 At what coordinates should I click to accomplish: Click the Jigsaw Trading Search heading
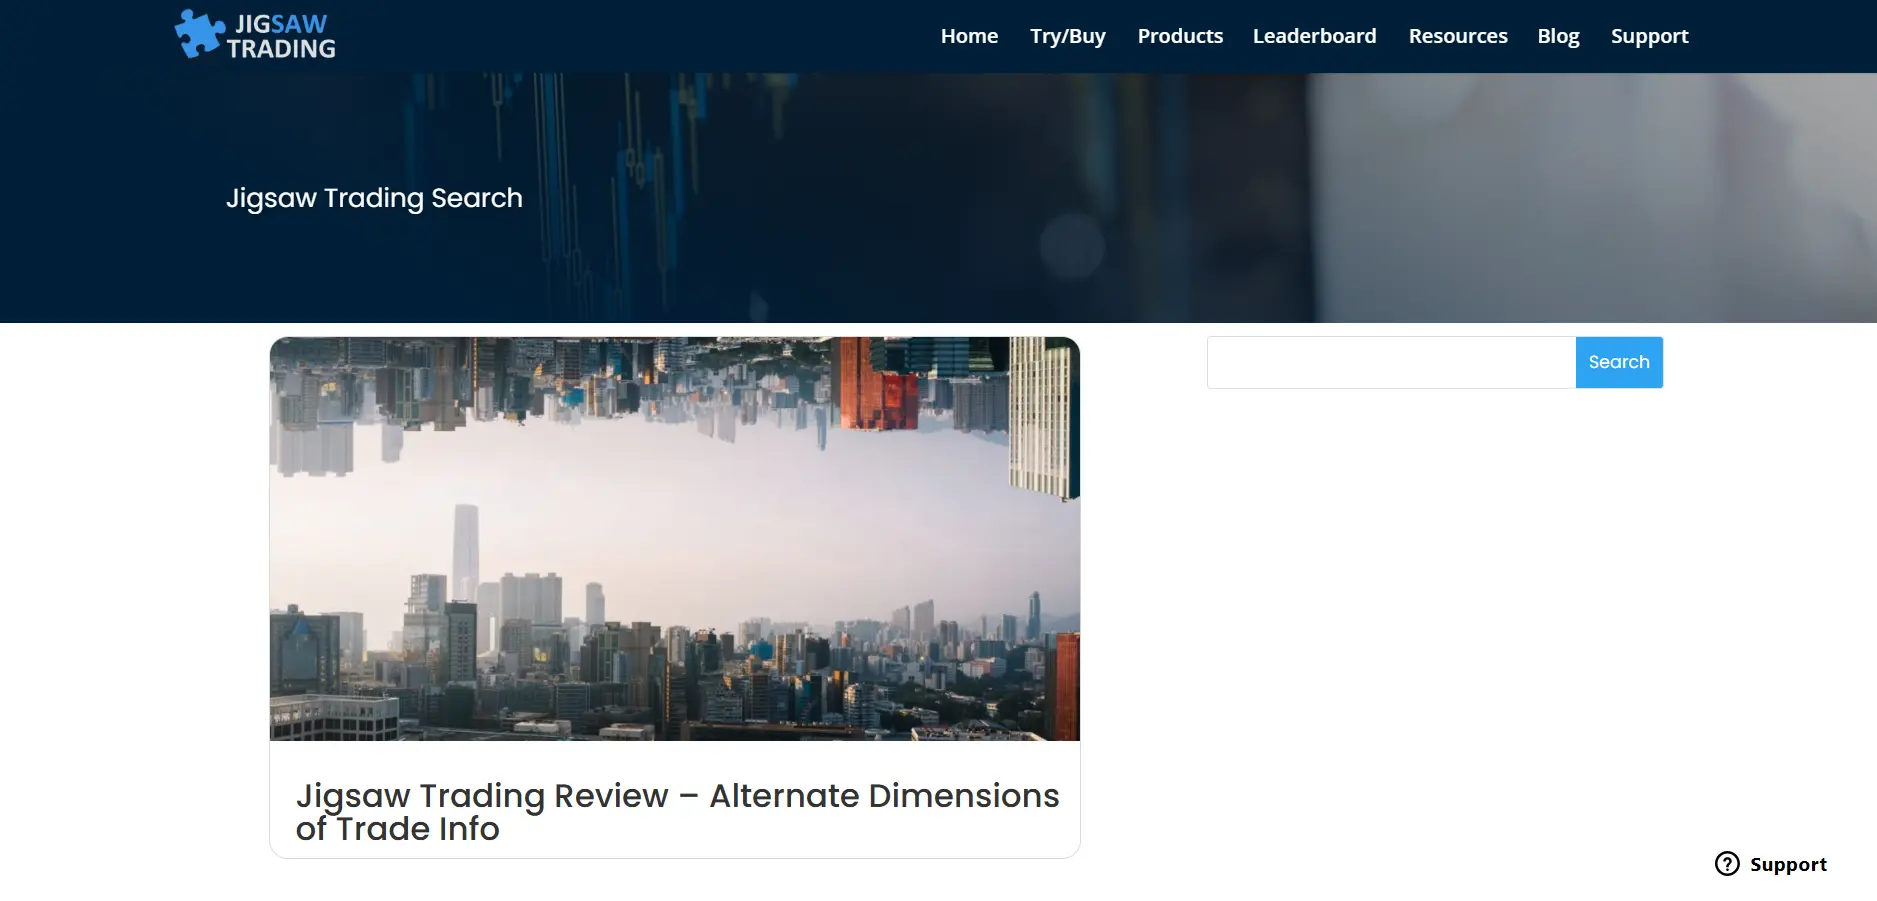374,197
